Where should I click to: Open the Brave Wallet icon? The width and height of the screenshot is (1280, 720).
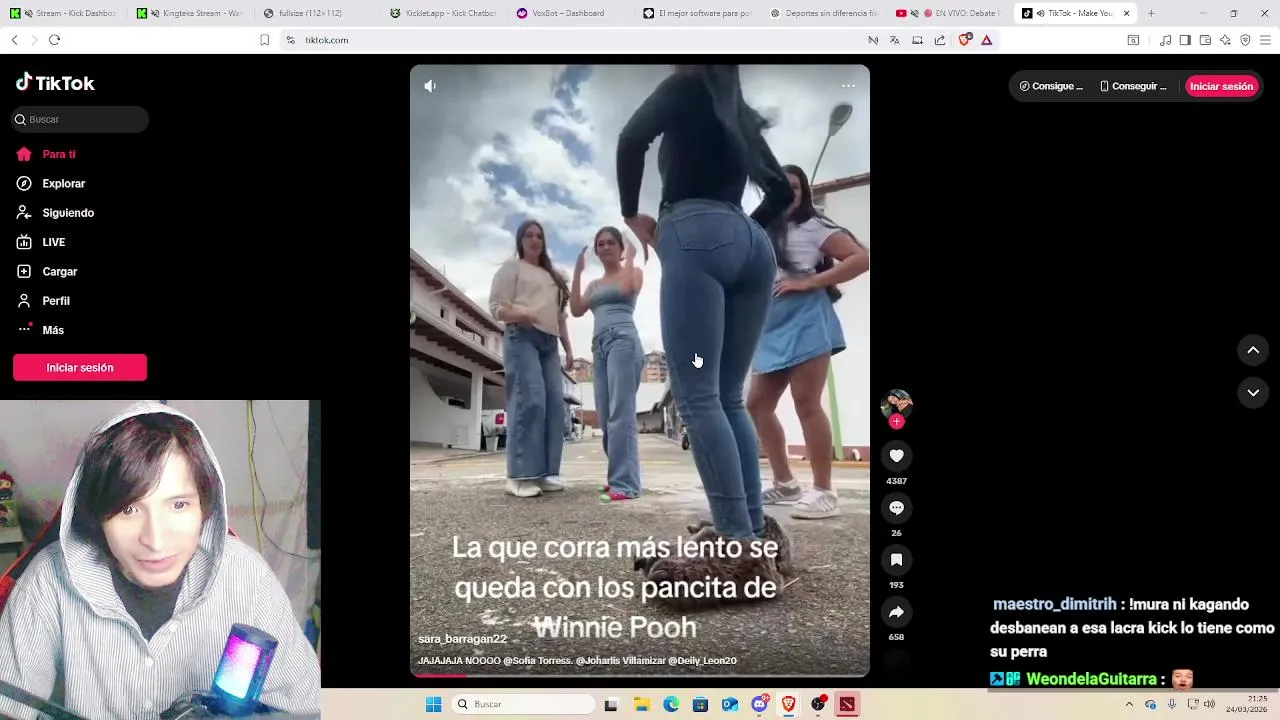tap(1205, 40)
